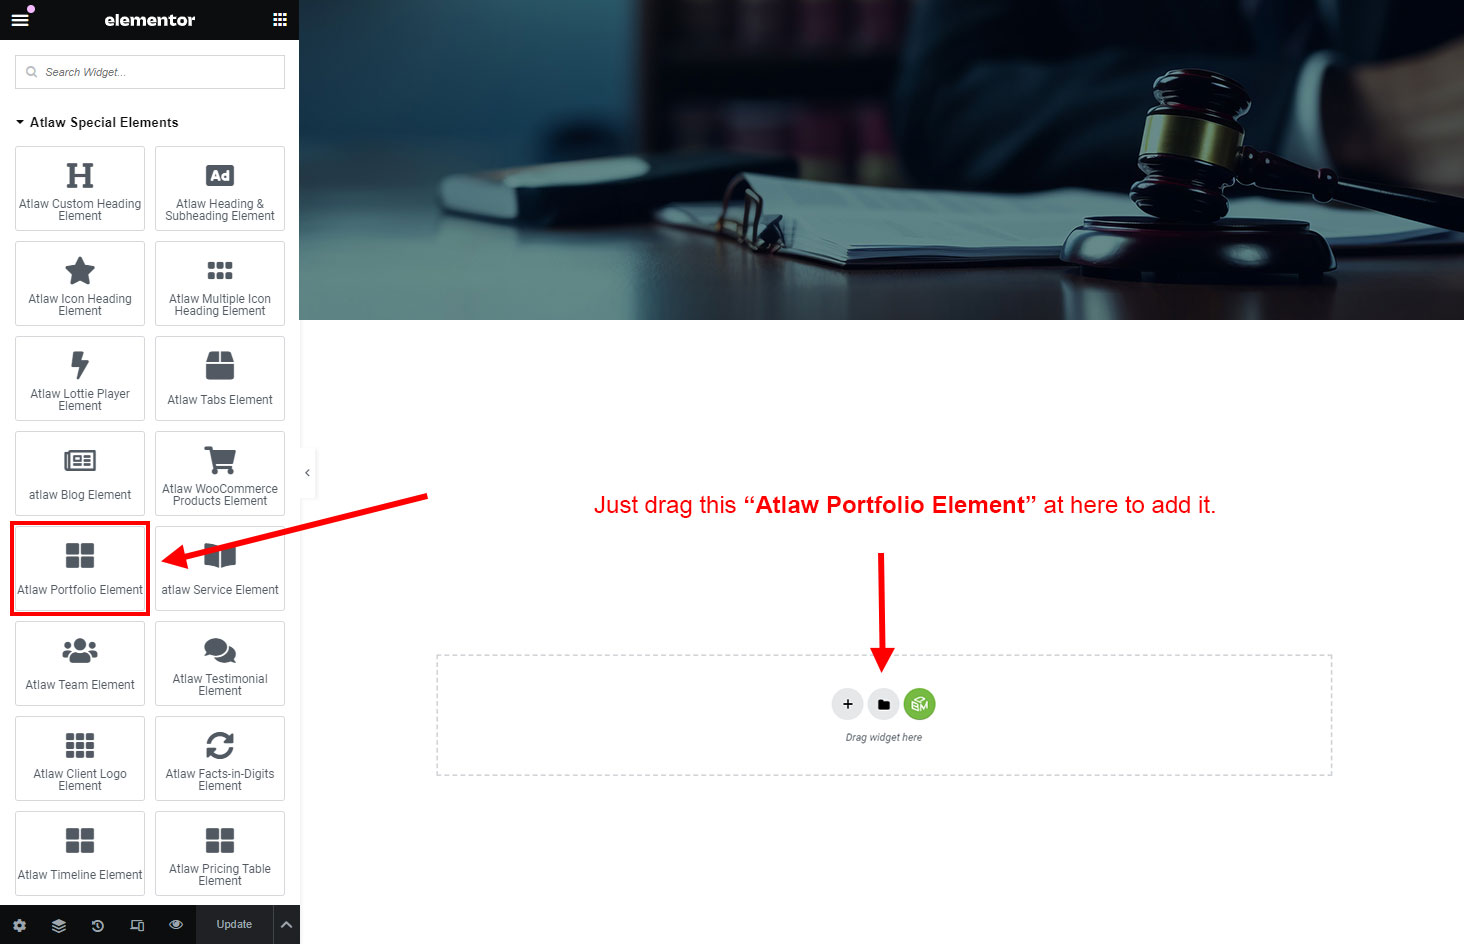The image size is (1464, 944).
Task: Select Atlaw Portfolio Element widget
Action: tap(80, 569)
